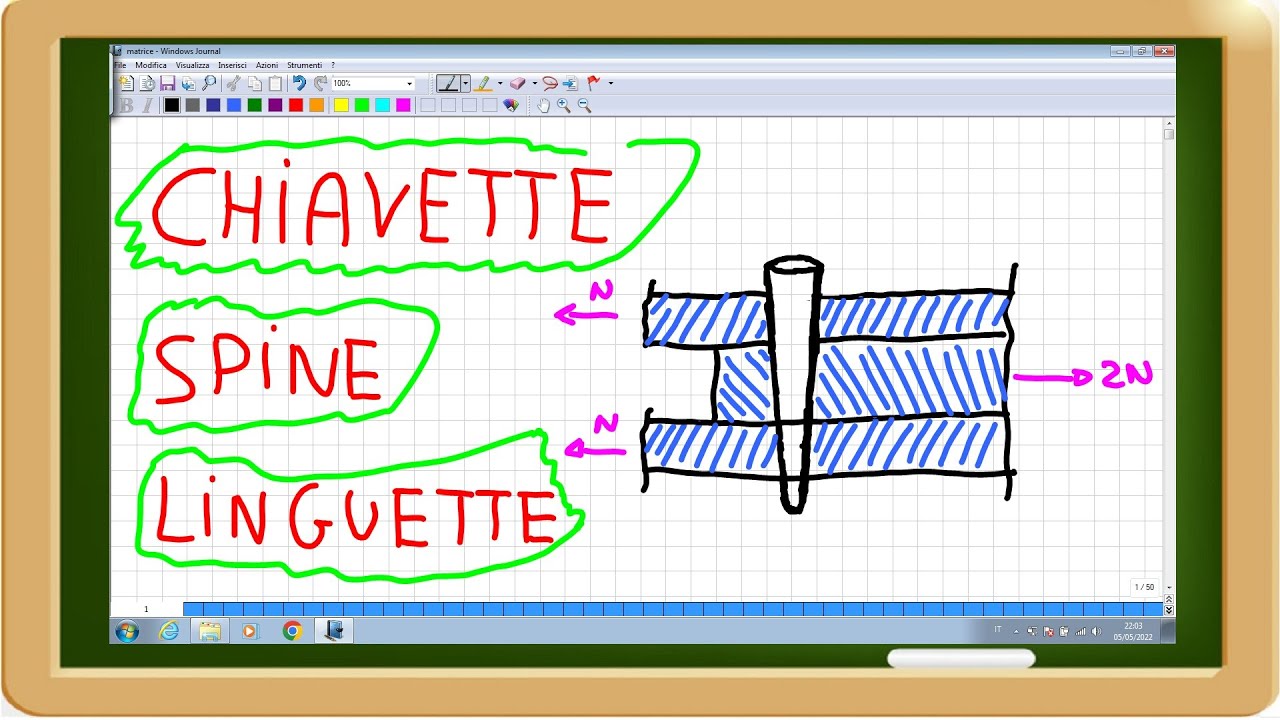Open the Visualizza menu
Screen dimensions: 1280x720
coord(192,65)
